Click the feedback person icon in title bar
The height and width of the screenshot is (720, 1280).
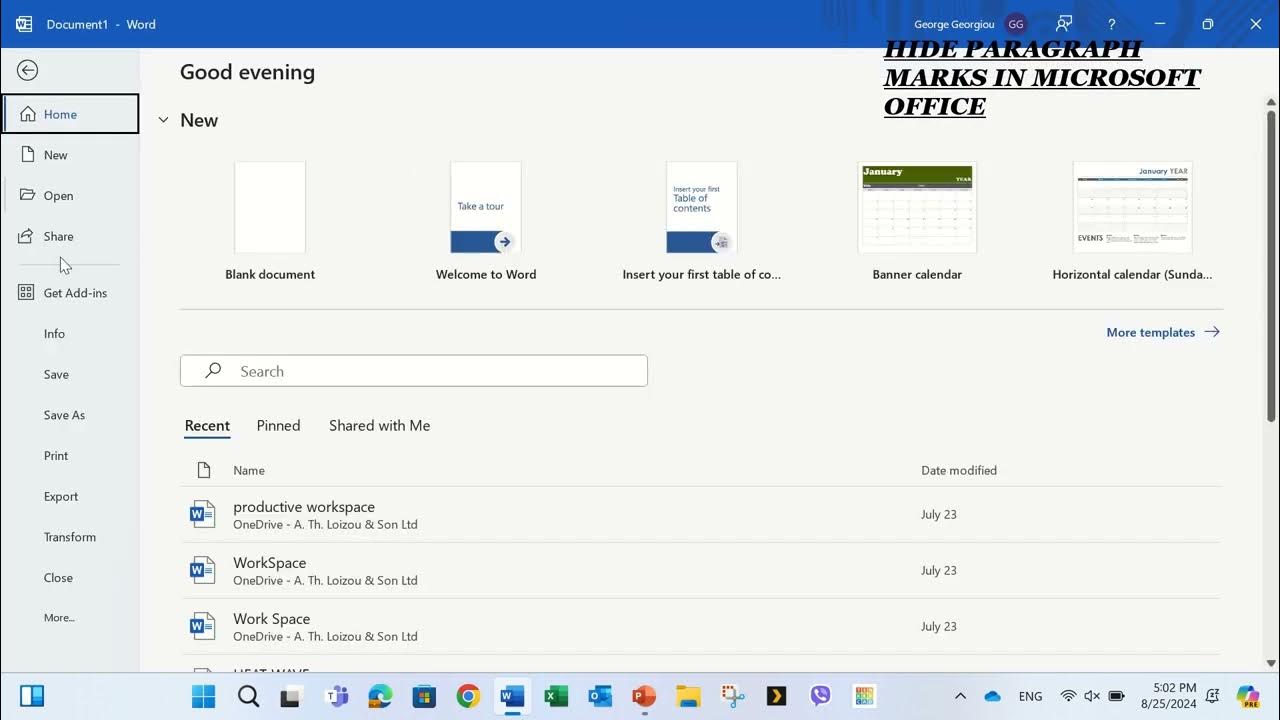tap(1064, 24)
